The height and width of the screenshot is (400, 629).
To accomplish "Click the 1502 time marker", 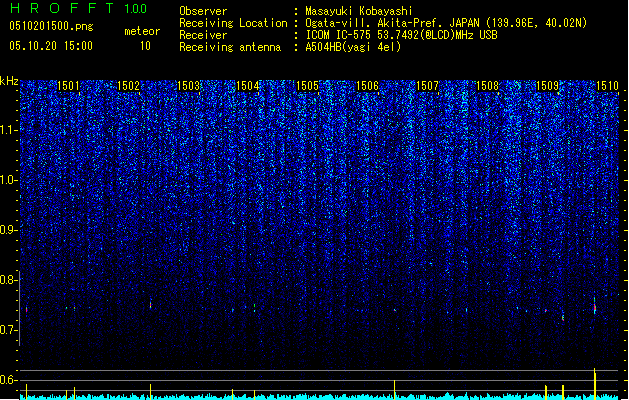I will pyautogui.click(x=128, y=86).
